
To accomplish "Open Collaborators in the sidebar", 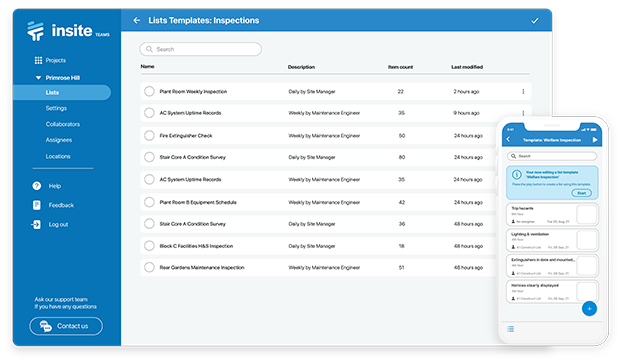I will pyautogui.click(x=63, y=124).
